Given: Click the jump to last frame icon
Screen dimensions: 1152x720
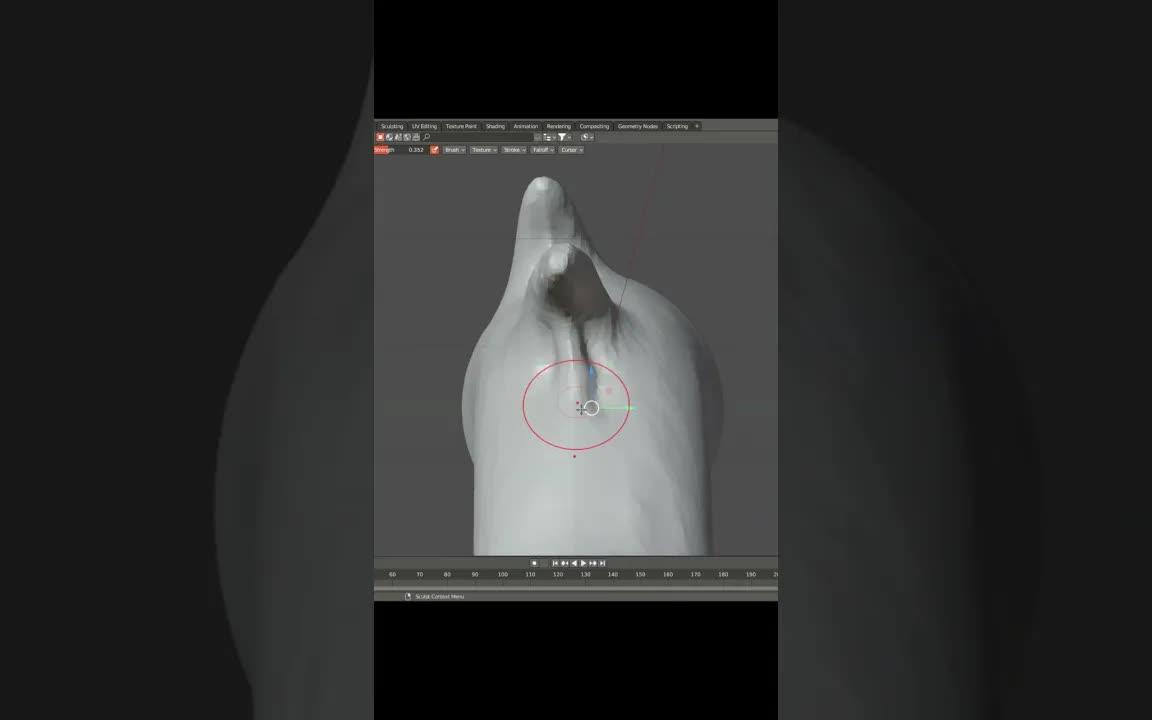Looking at the screenshot, I should (x=602, y=562).
